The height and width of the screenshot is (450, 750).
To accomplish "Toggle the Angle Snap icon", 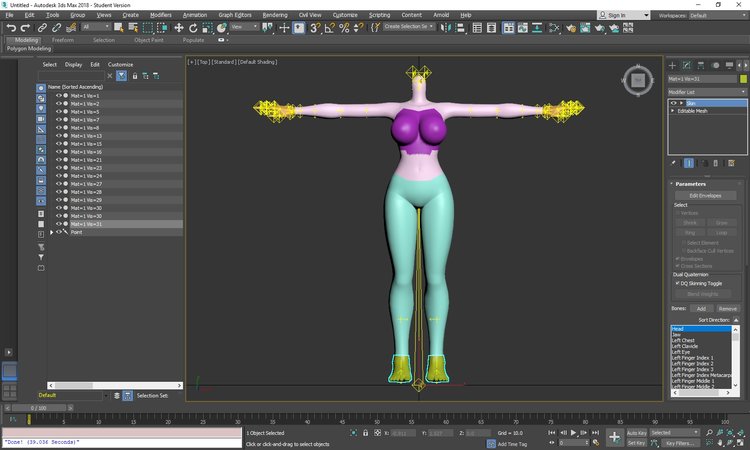I will coord(330,28).
